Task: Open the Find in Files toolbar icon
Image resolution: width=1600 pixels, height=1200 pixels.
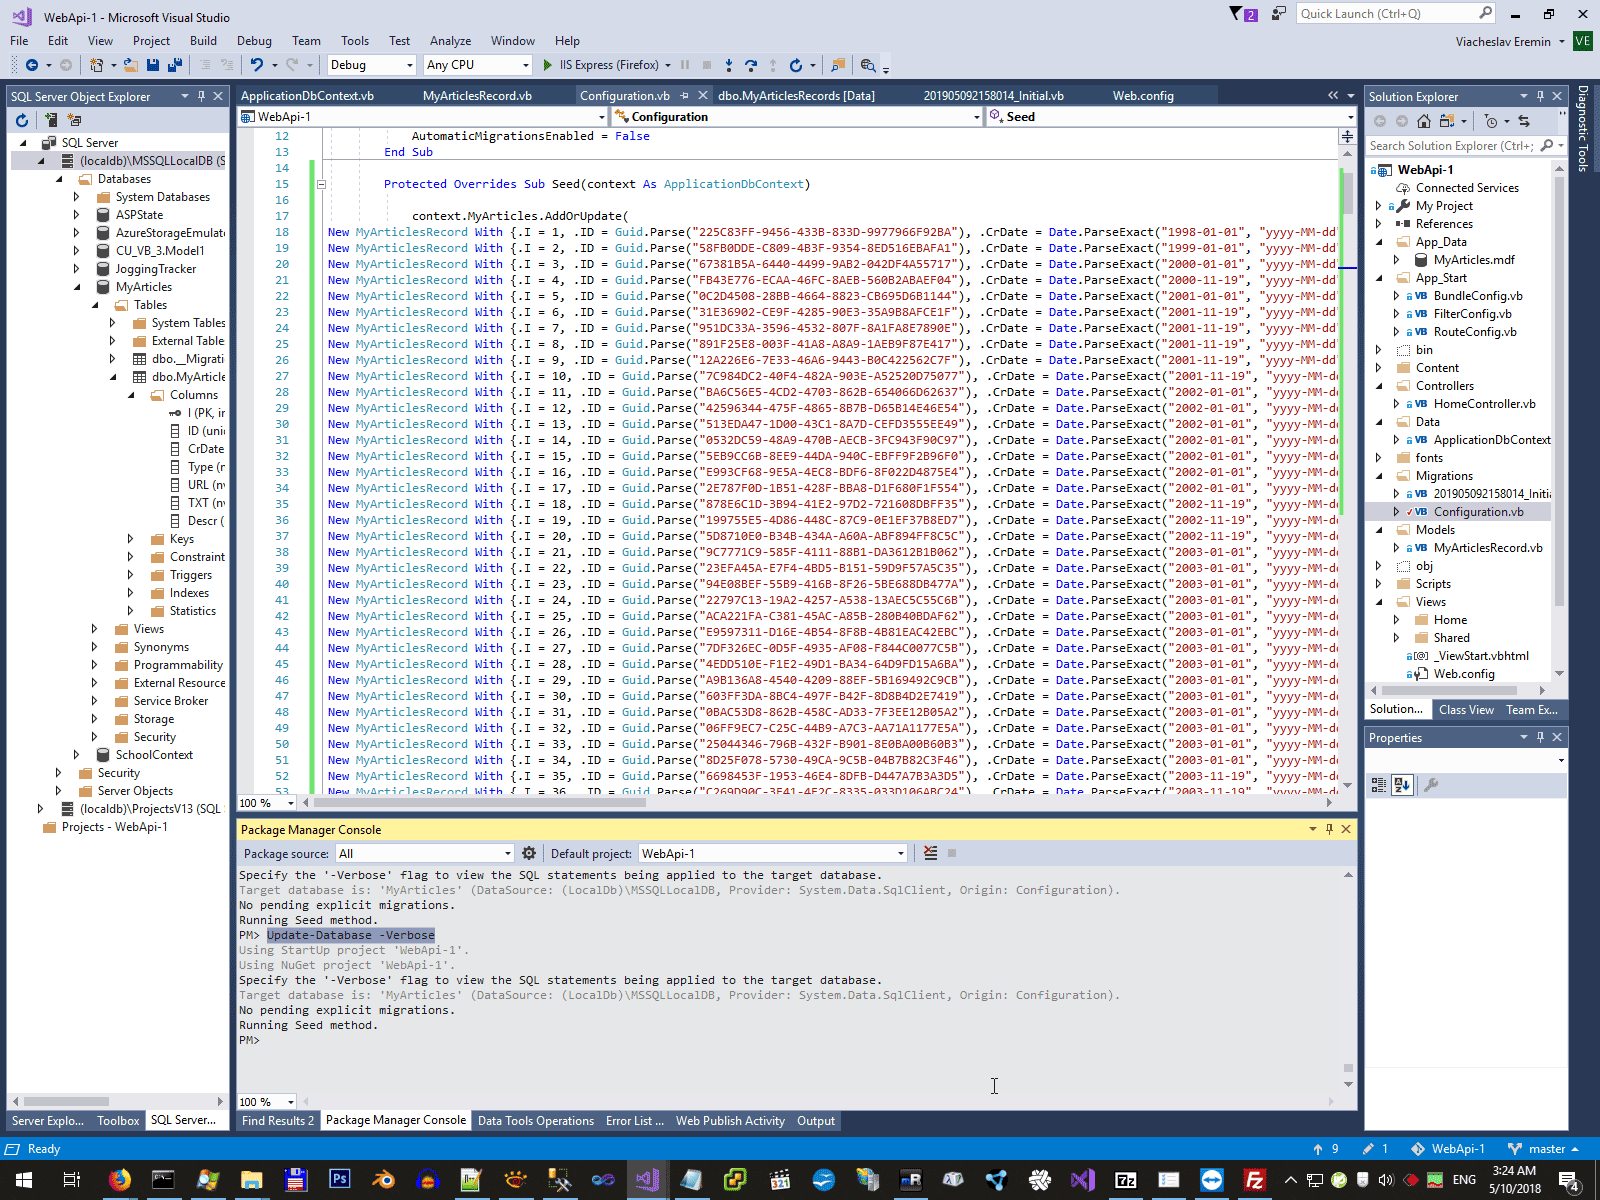Action: pos(838,65)
